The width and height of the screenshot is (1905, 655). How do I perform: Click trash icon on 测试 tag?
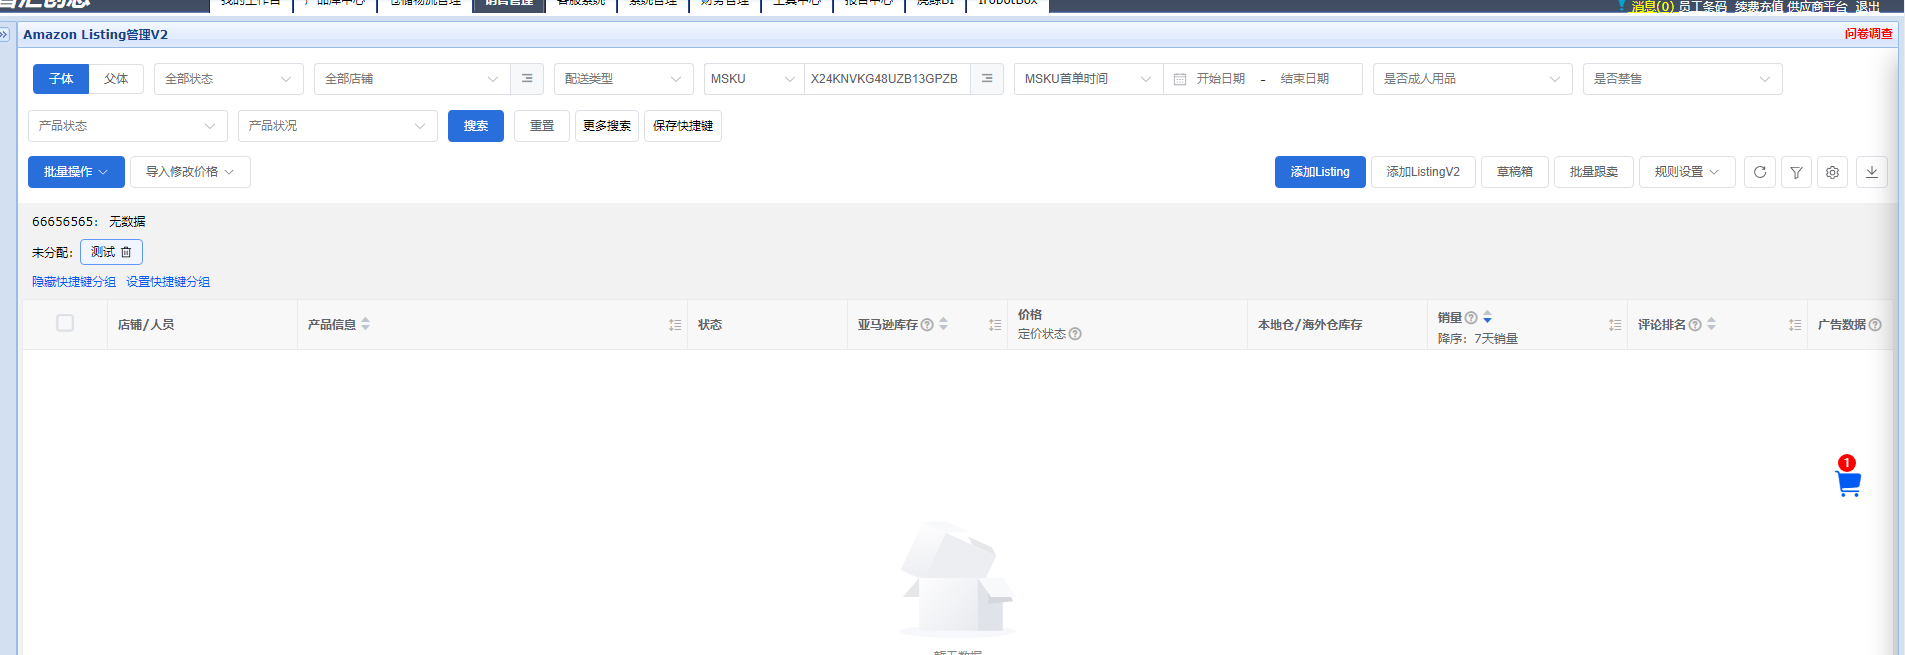point(126,252)
